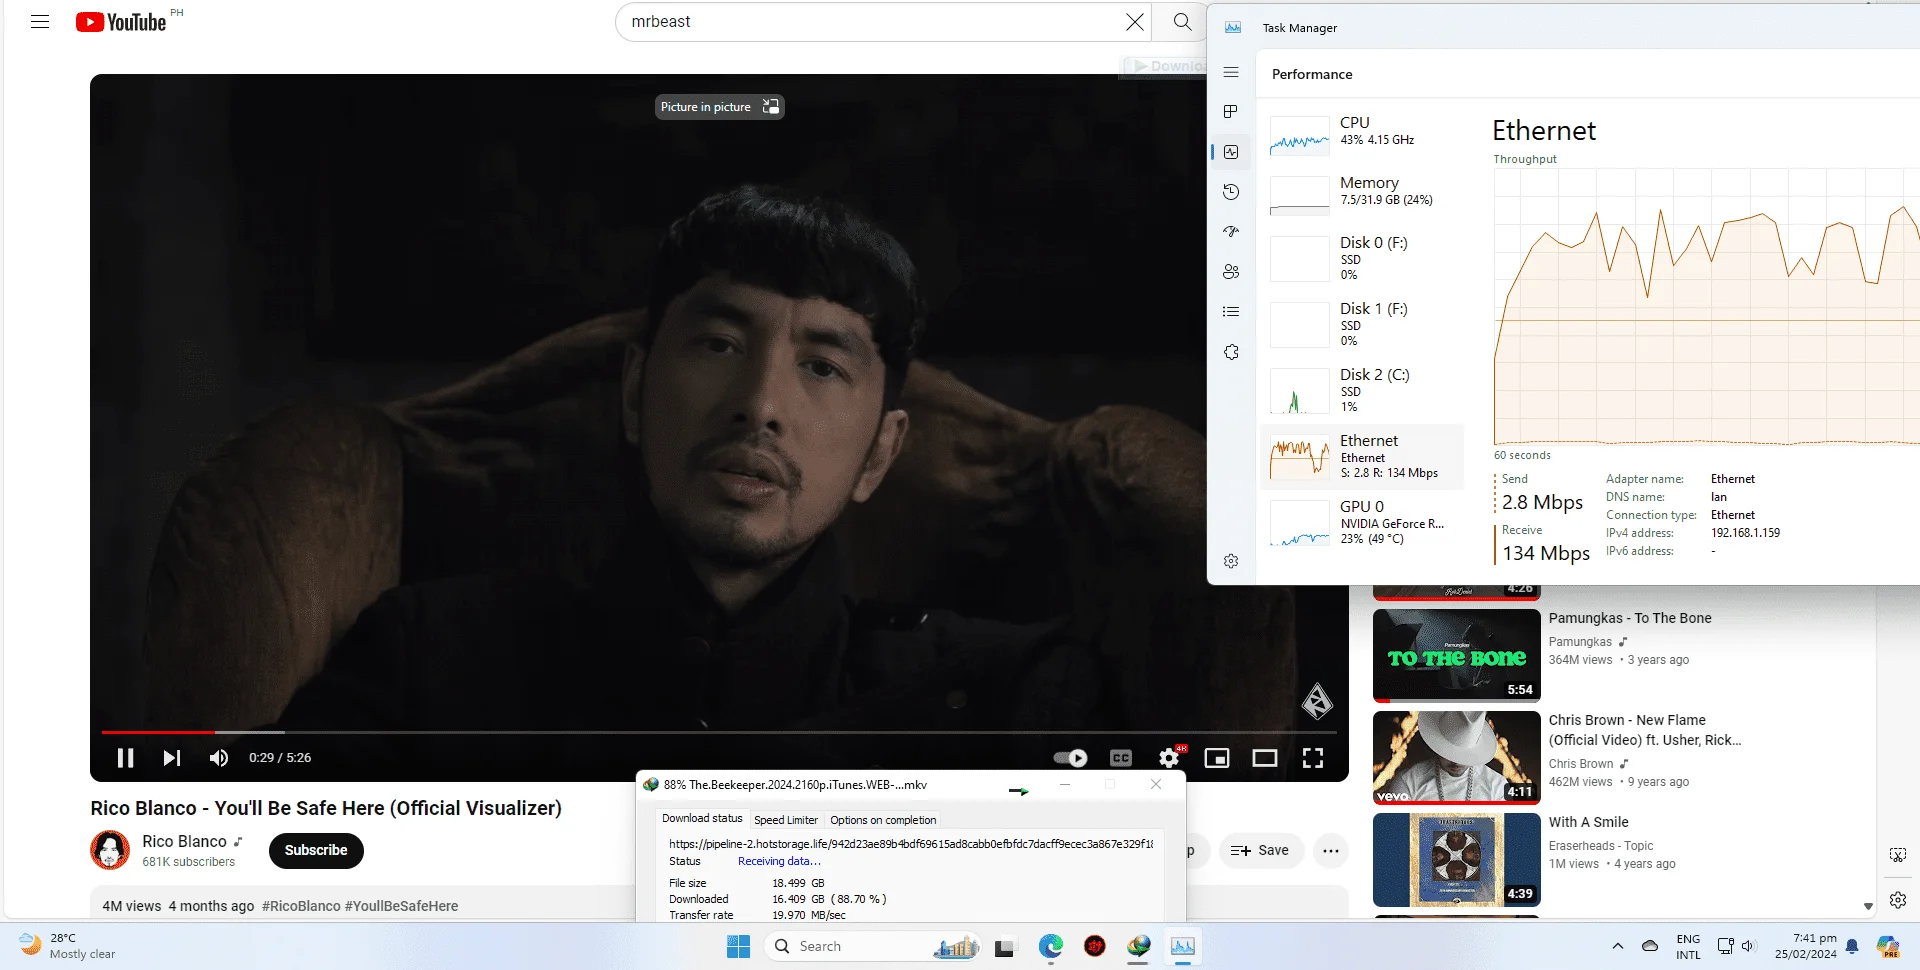Open the clock showing 7:41 pm
This screenshot has width=1920, height=970.
[x=1805, y=946]
